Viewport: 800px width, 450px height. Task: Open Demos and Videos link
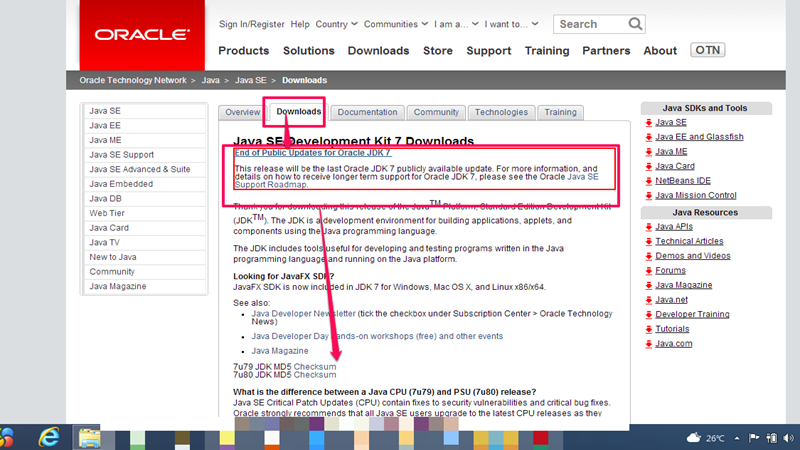click(x=693, y=256)
